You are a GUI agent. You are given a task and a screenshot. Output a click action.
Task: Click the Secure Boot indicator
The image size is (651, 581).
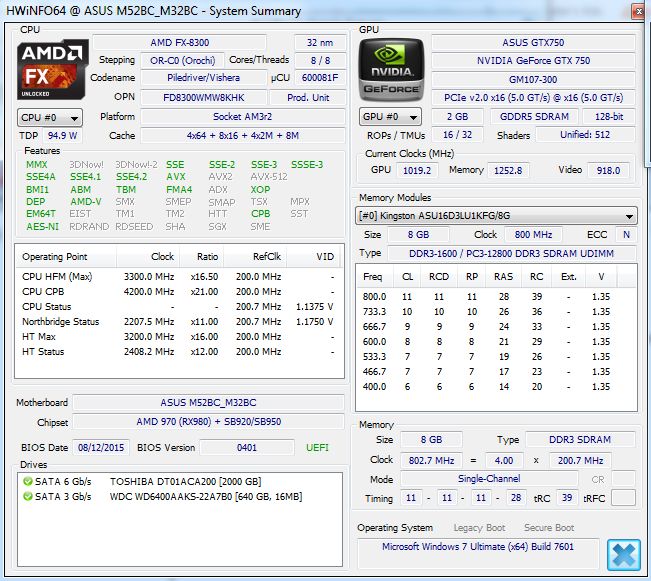pyautogui.click(x=549, y=528)
